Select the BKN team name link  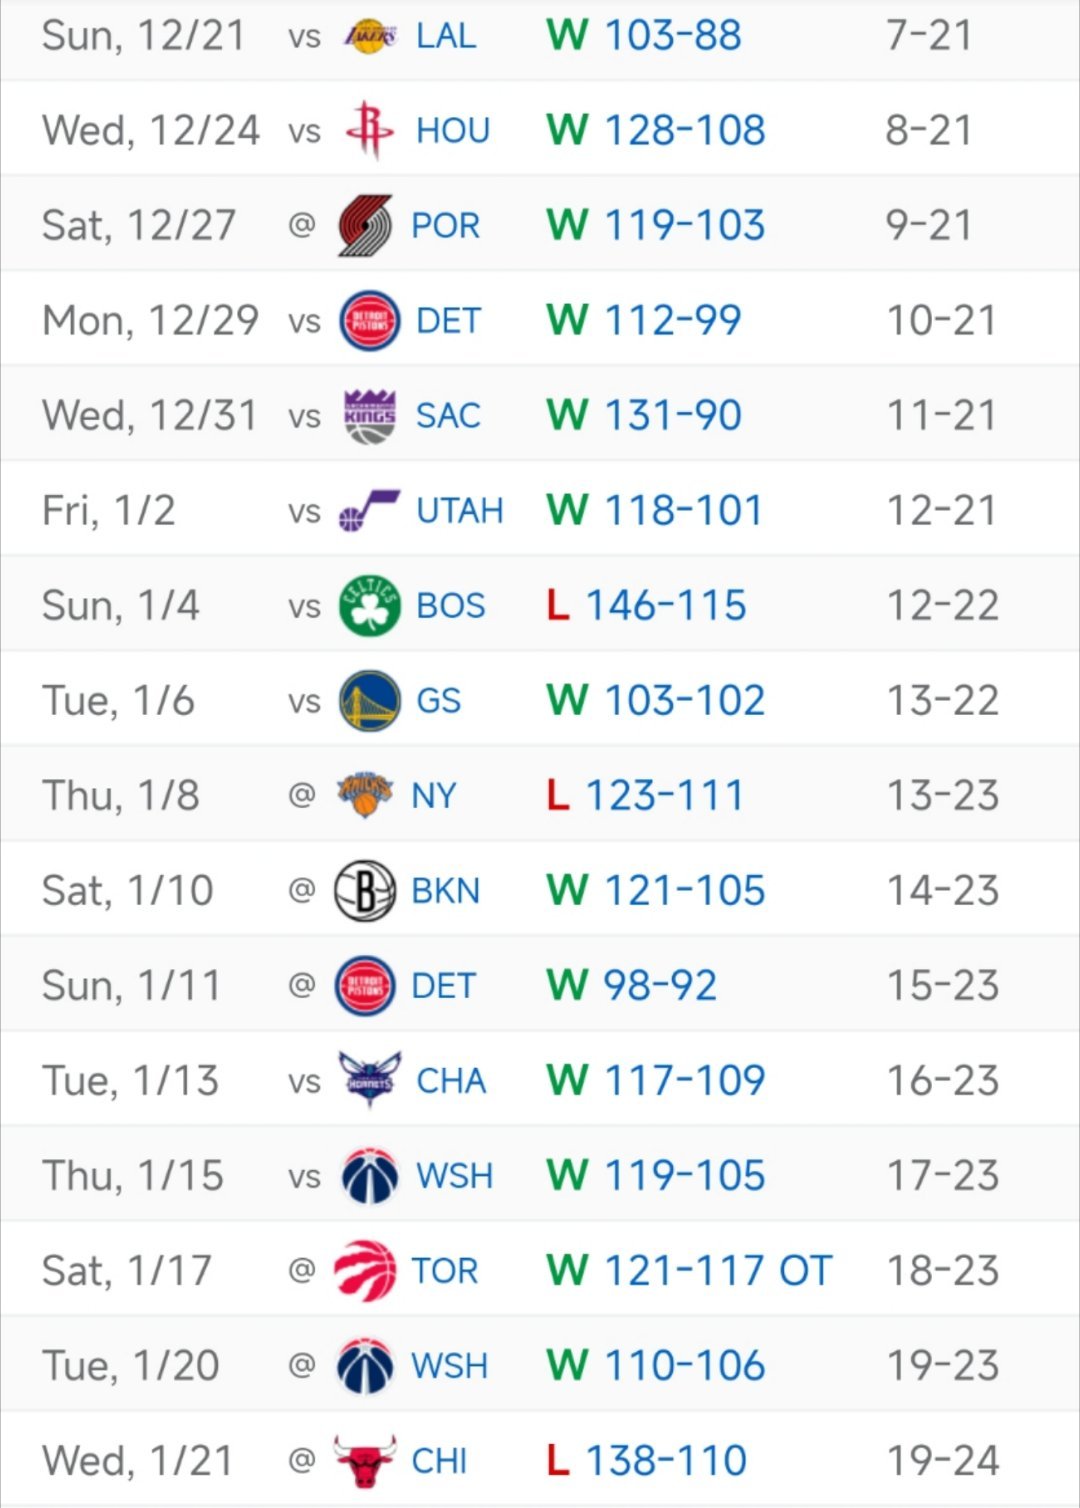446,891
